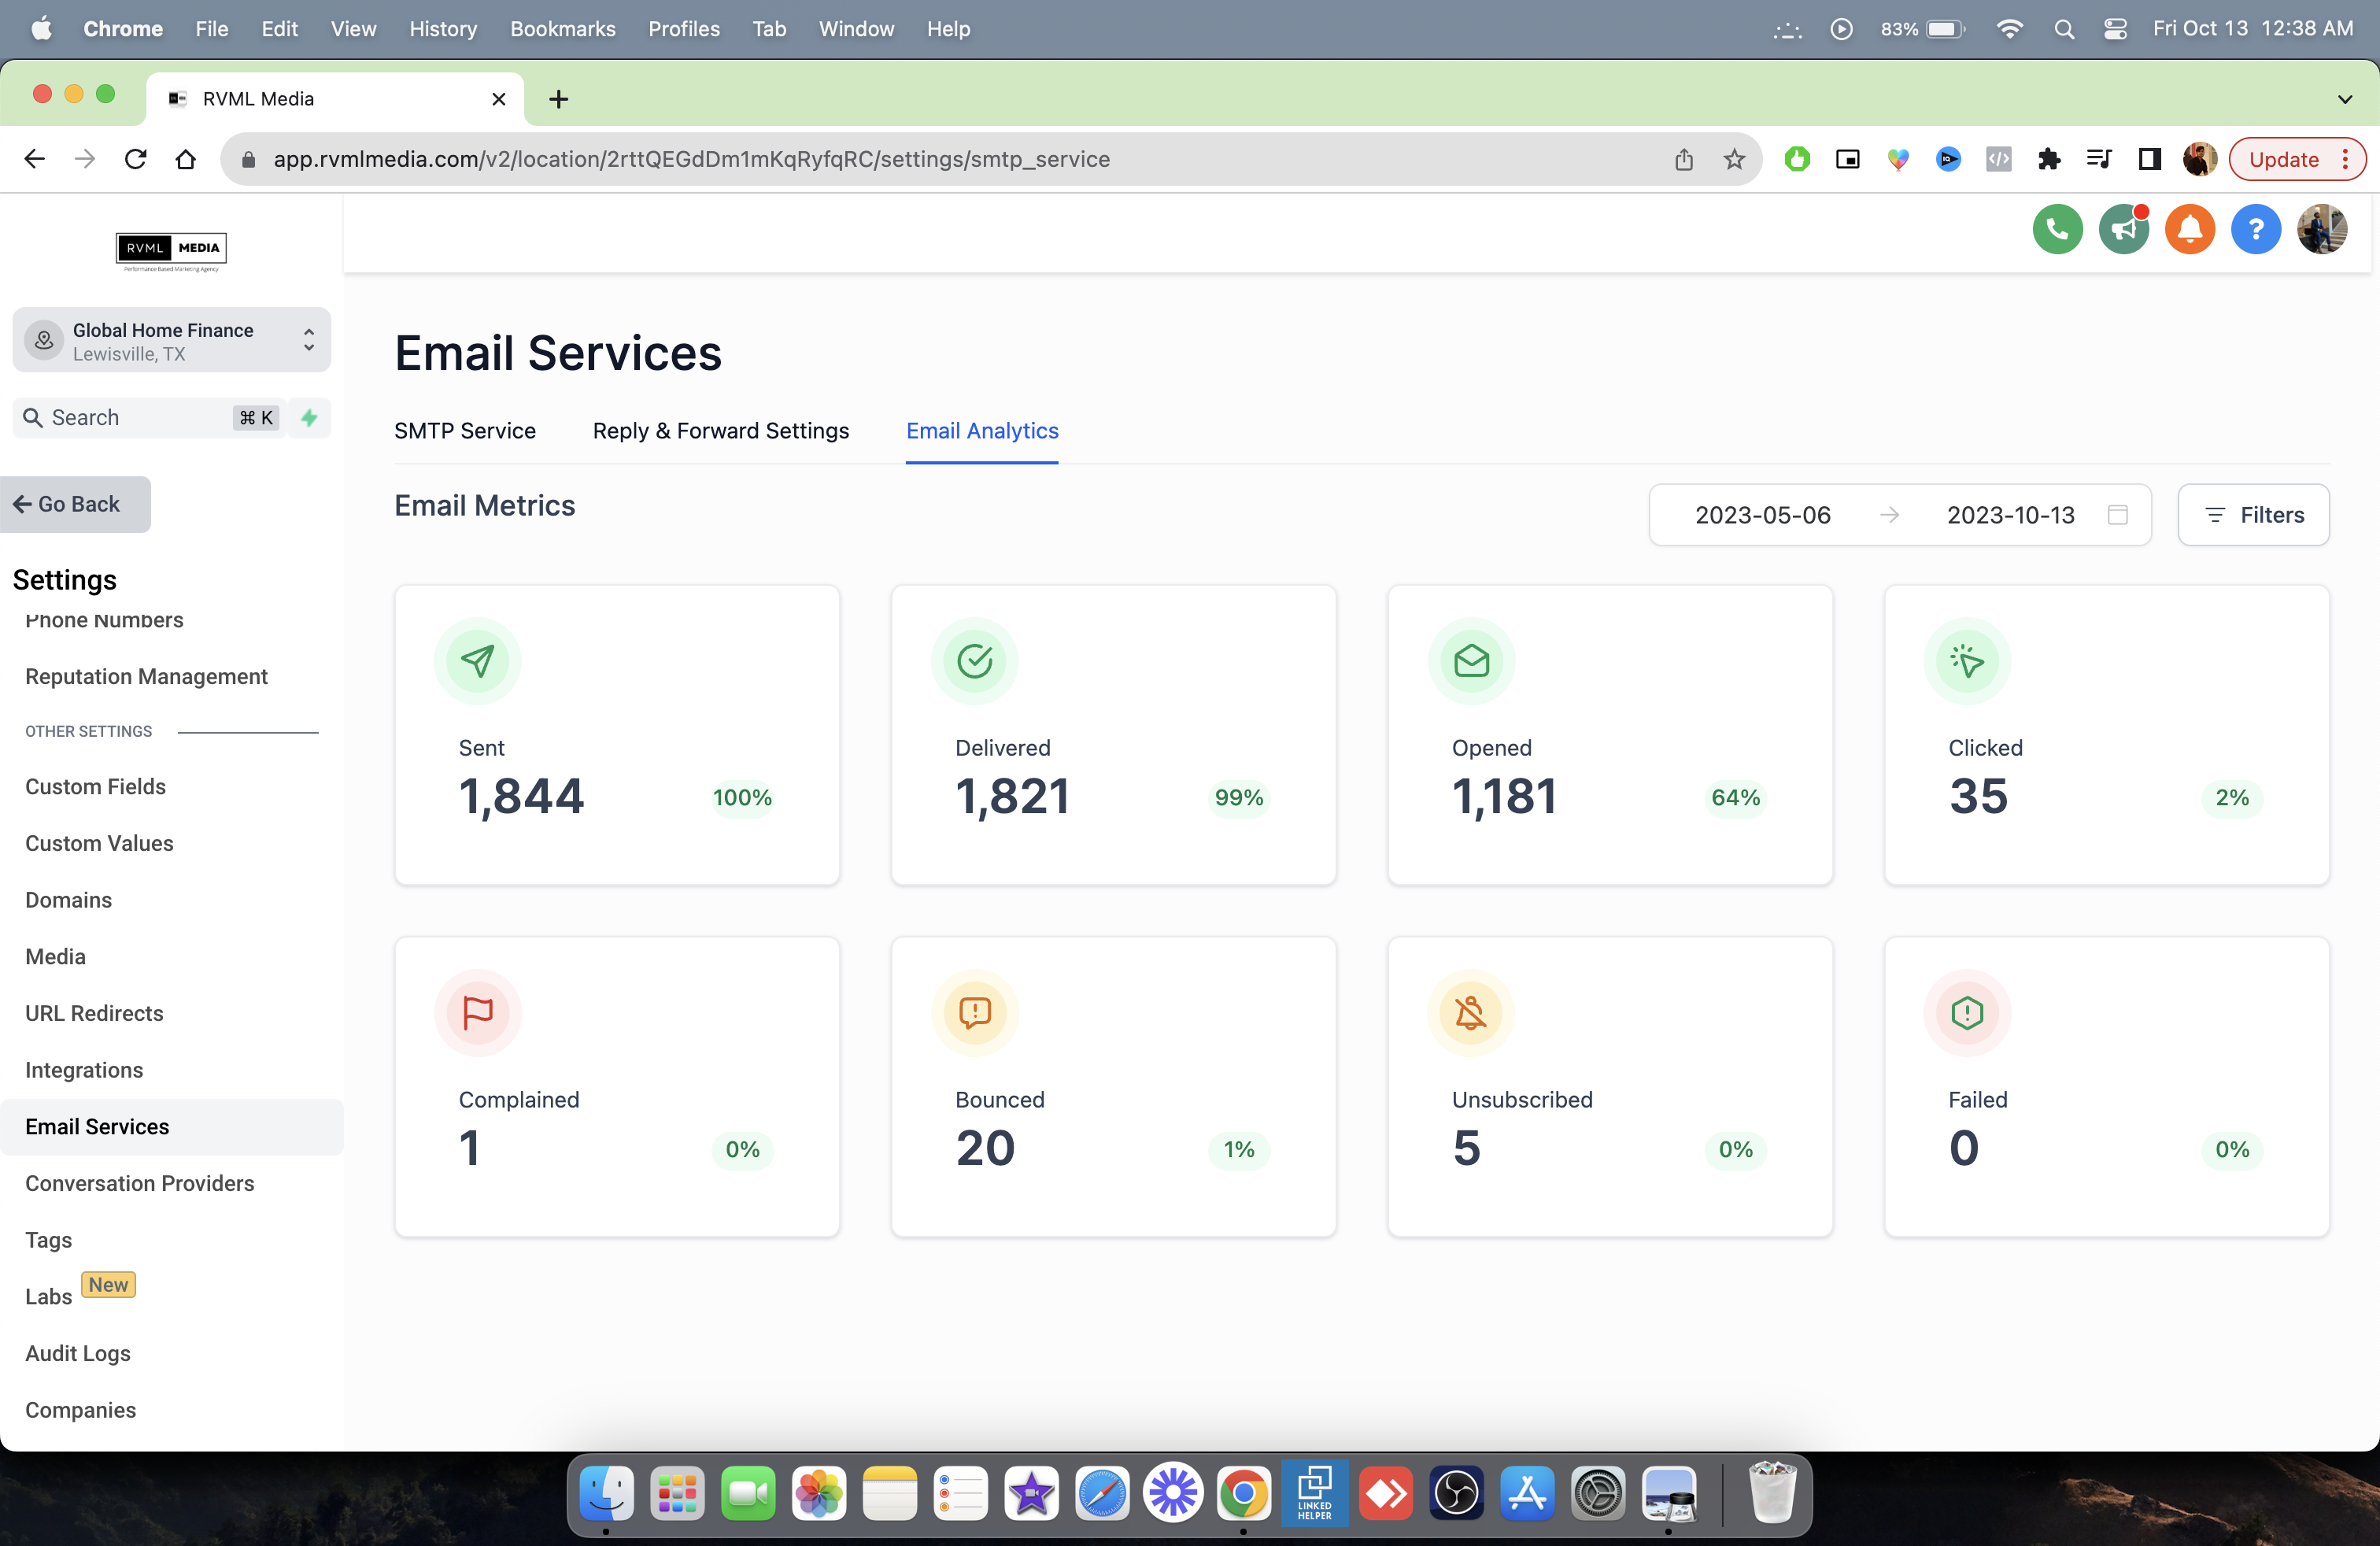Screen dimensions: 2380x1546
Task: Bookmark this page with star icon
Action: (x=1734, y=159)
